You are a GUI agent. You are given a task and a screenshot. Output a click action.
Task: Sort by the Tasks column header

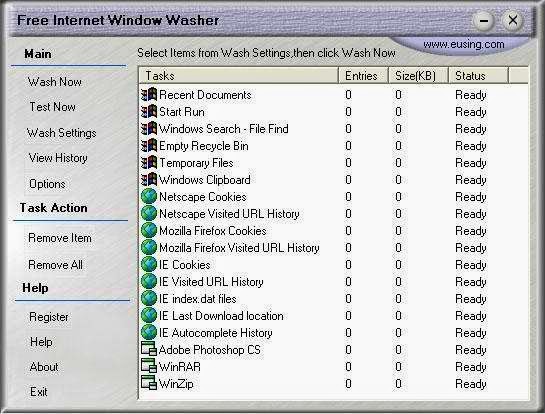click(239, 75)
